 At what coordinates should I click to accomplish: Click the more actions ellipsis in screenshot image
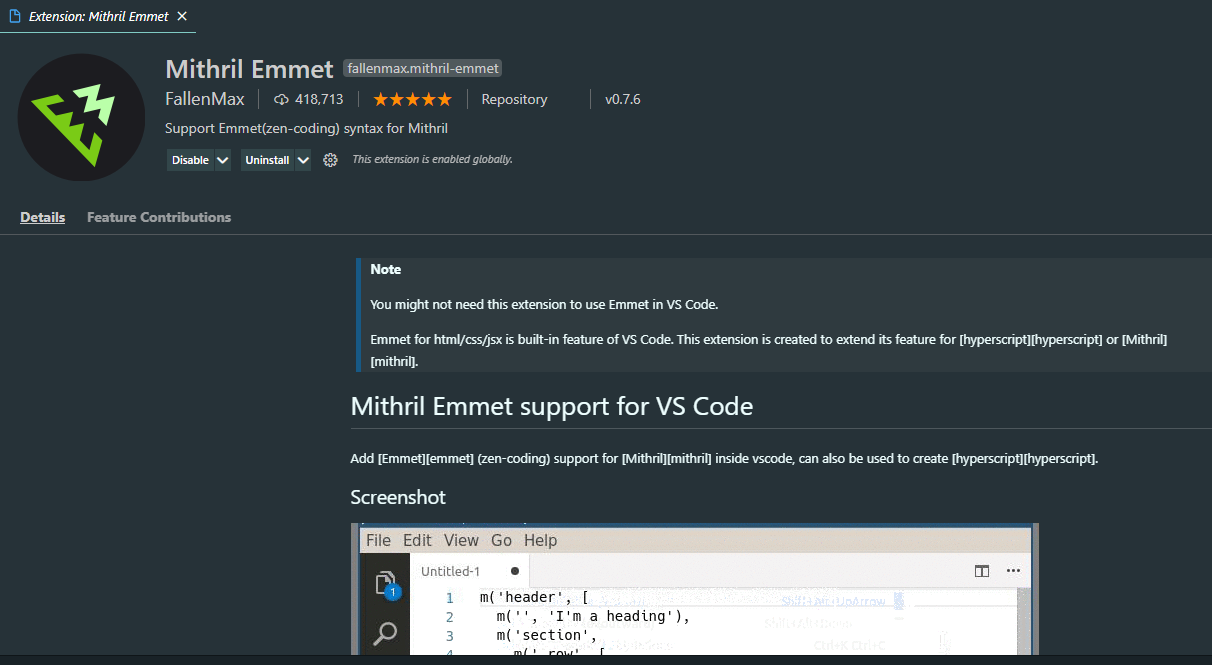[1013, 571]
